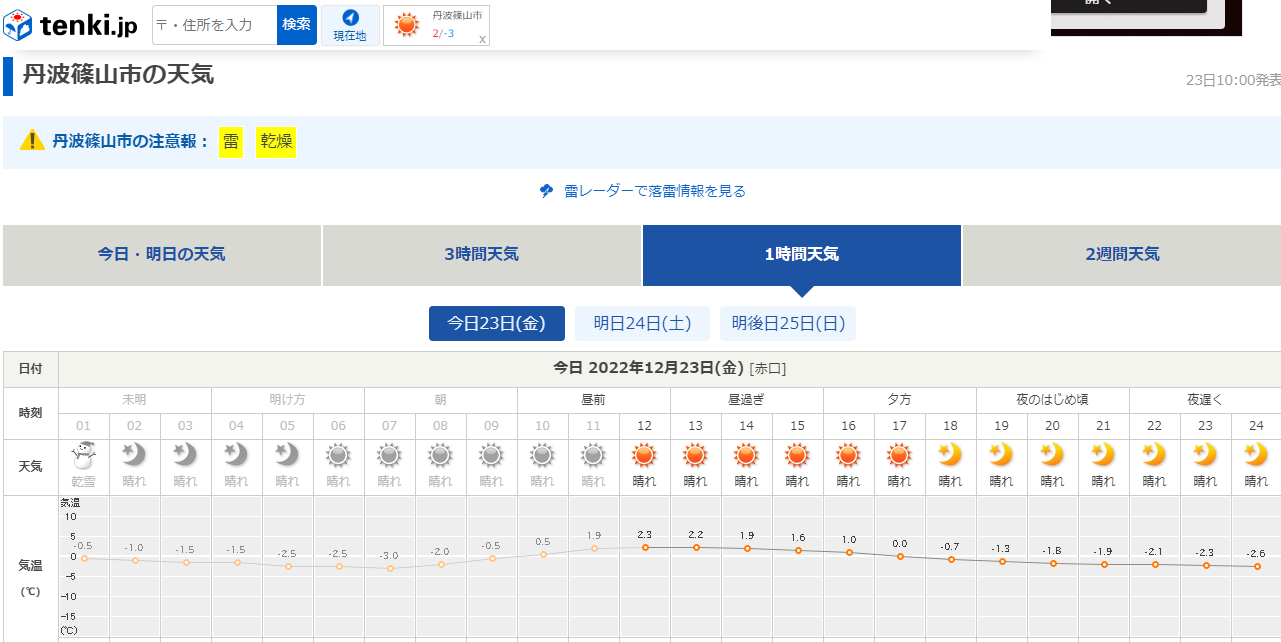Select 明後日25日(日) day button

(x=788, y=324)
